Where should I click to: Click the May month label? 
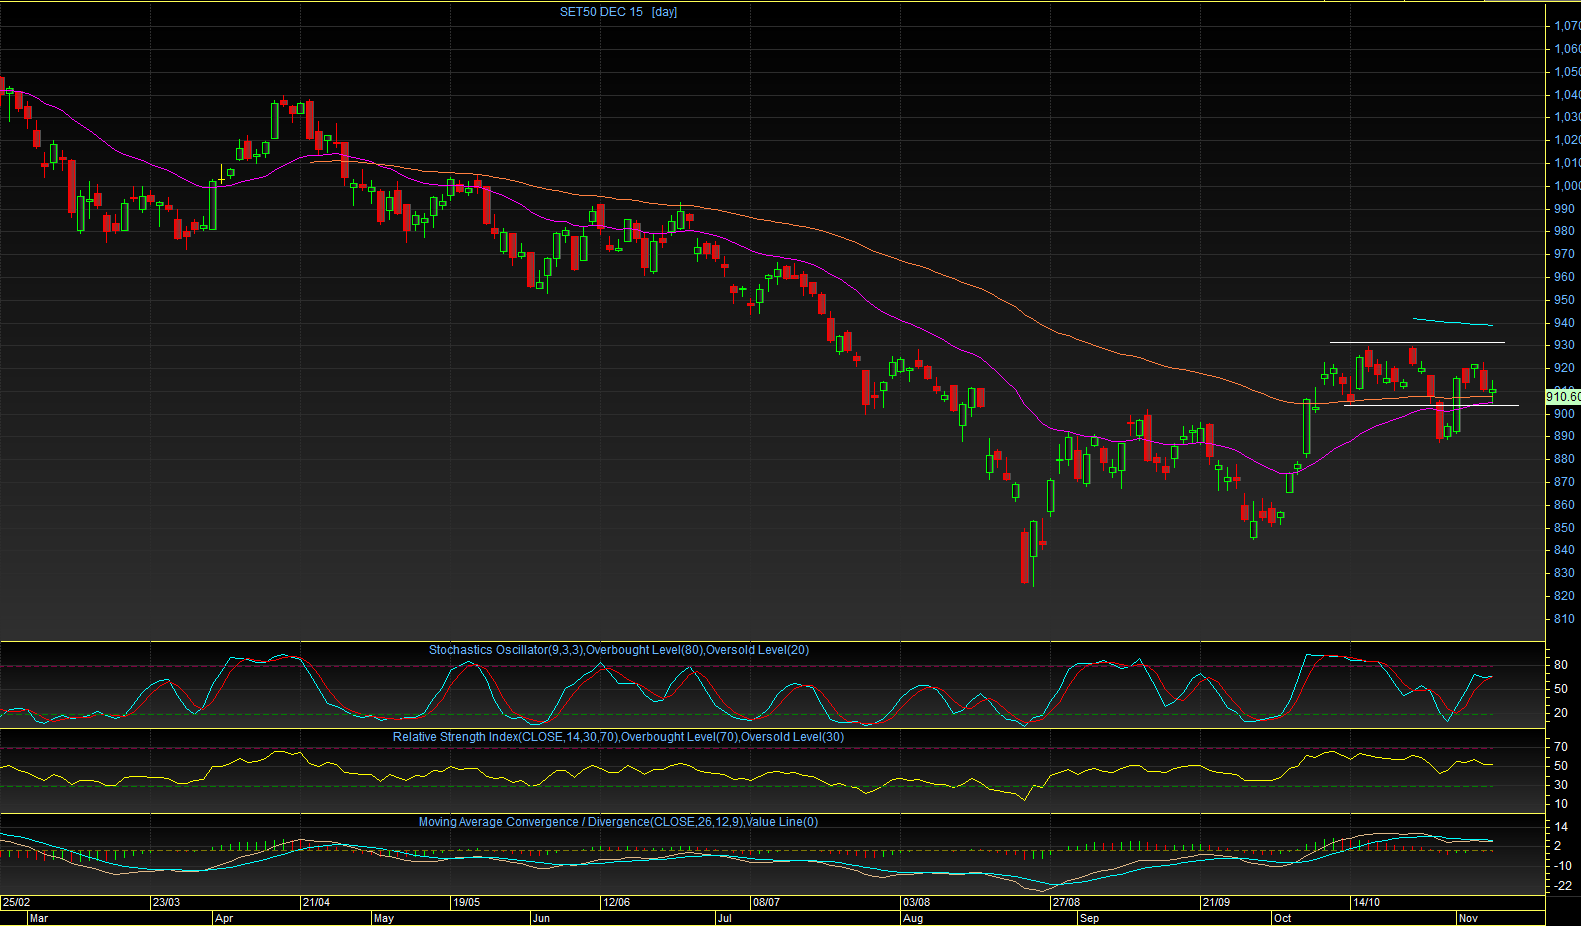[x=383, y=918]
